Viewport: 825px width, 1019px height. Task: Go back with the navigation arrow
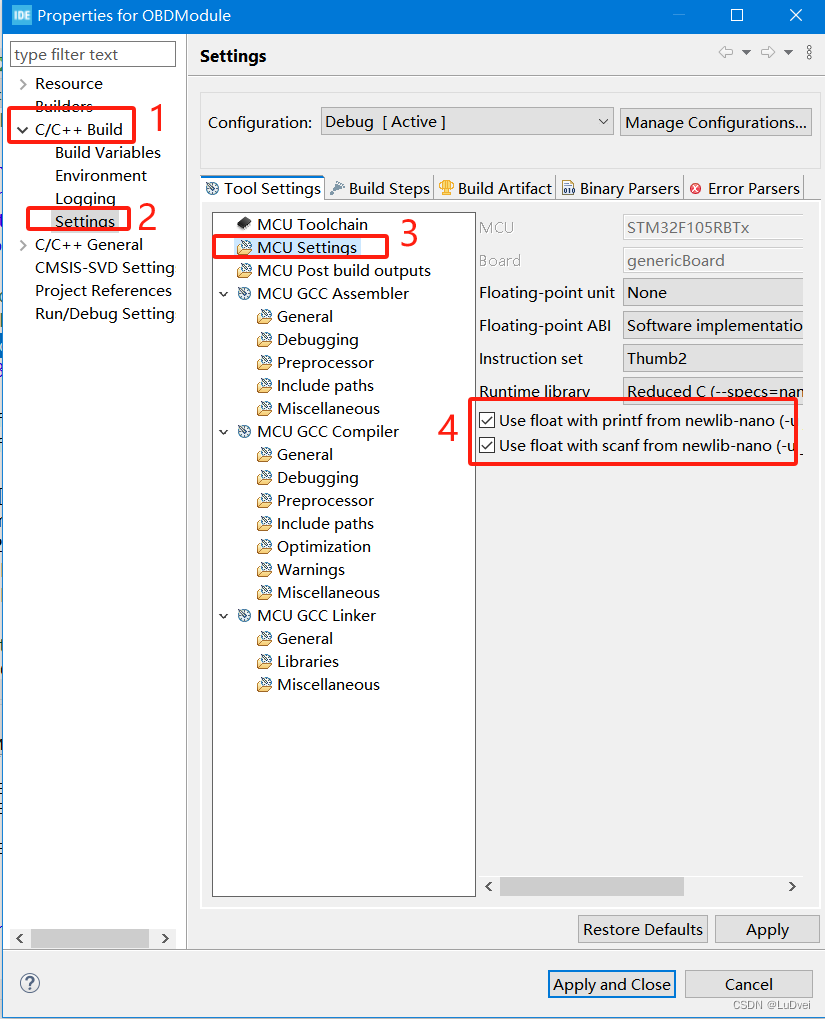tap(726, 52)
